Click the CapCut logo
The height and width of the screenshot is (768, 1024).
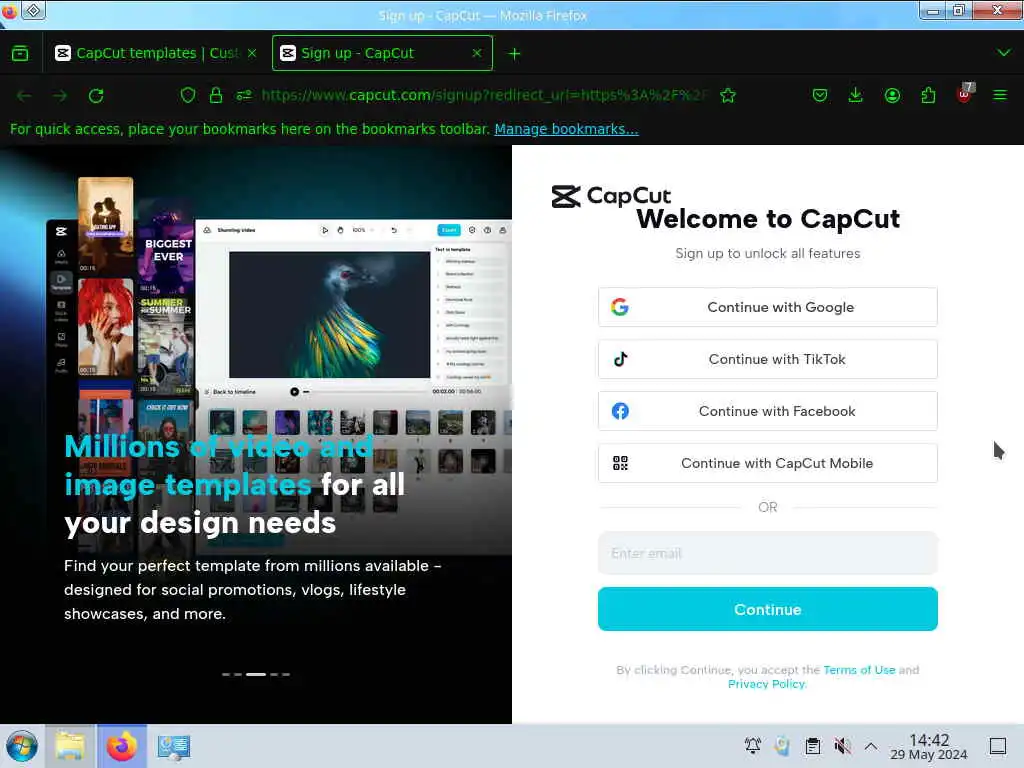(611, 196)
